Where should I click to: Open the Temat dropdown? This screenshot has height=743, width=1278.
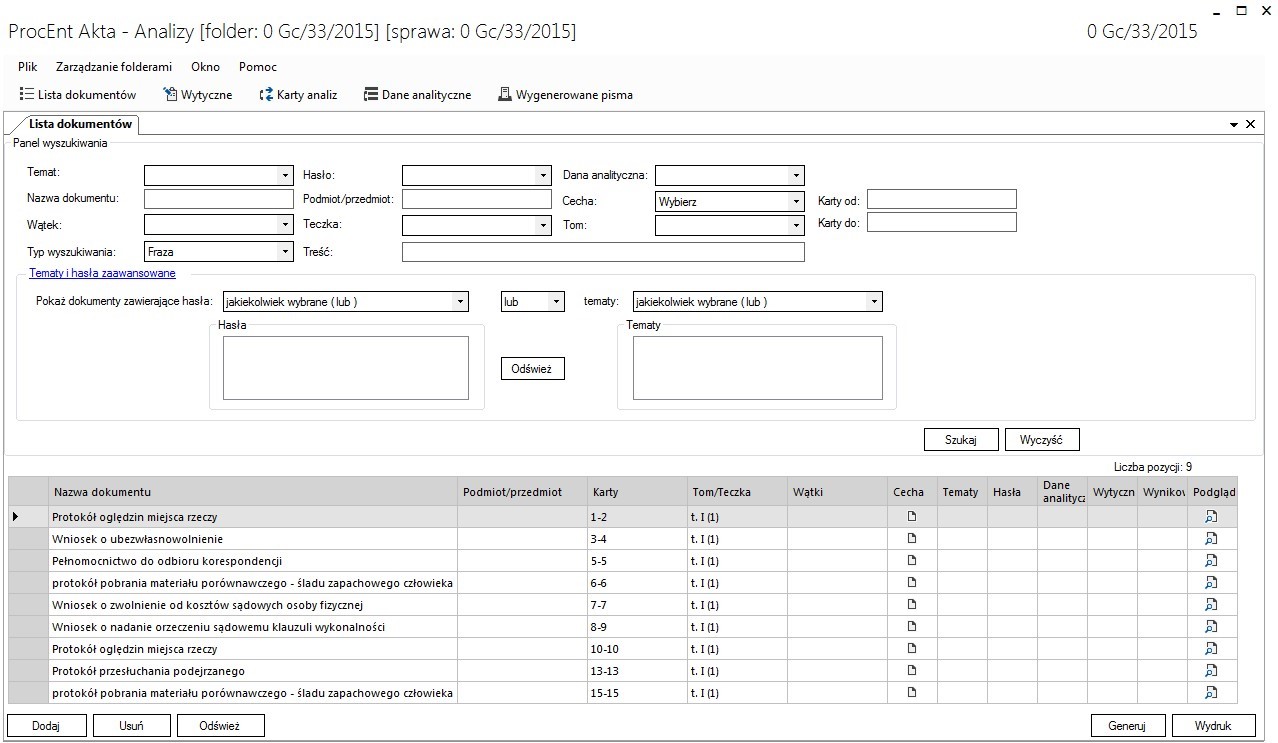285,176
